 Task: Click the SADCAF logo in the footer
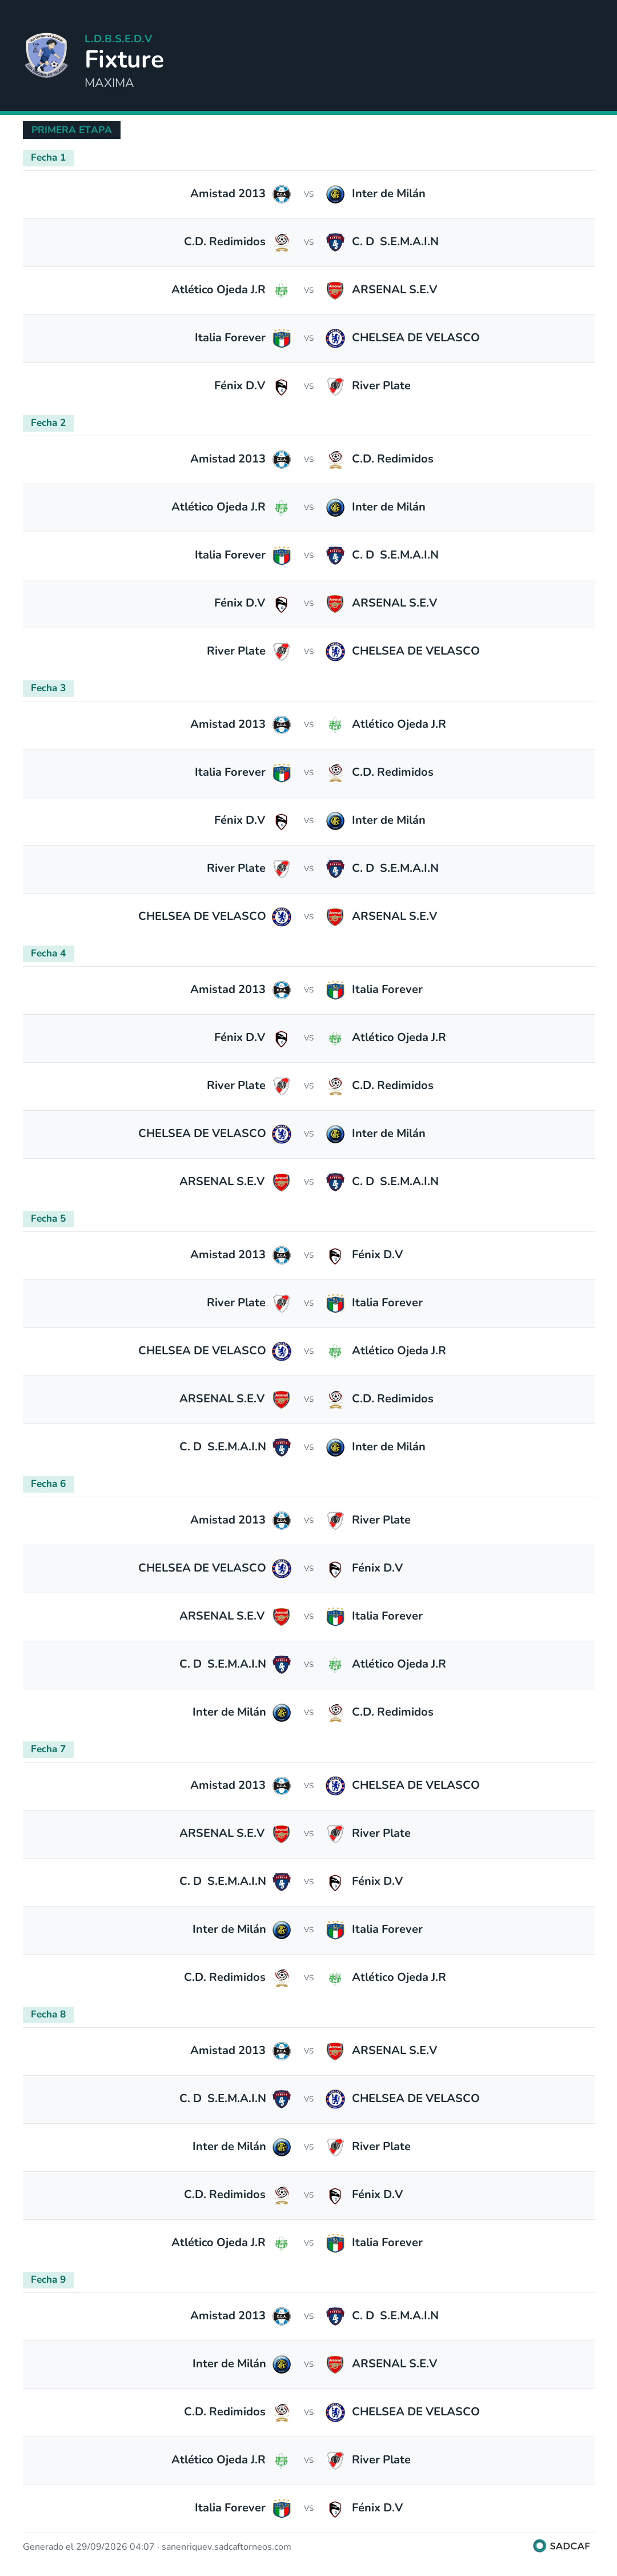pos(561,2546)
